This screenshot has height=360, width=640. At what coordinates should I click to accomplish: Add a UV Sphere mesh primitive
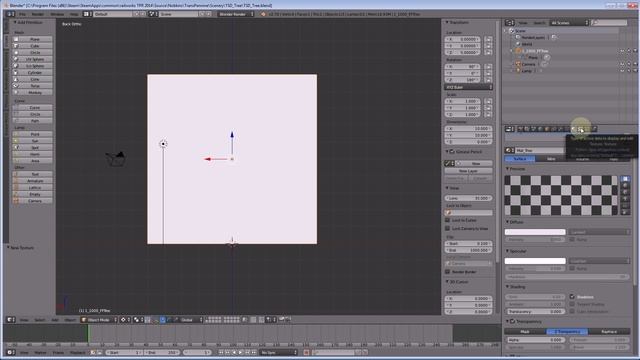pyautogui.click(x=33, y=59)
